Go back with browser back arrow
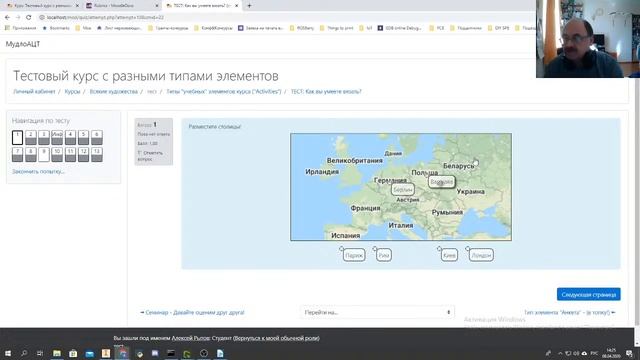Viewport: 640px width, 360px height. (x=7, y=17)
